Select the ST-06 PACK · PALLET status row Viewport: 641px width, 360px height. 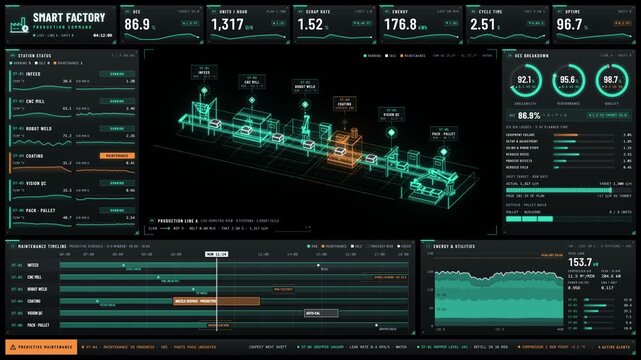72,217
